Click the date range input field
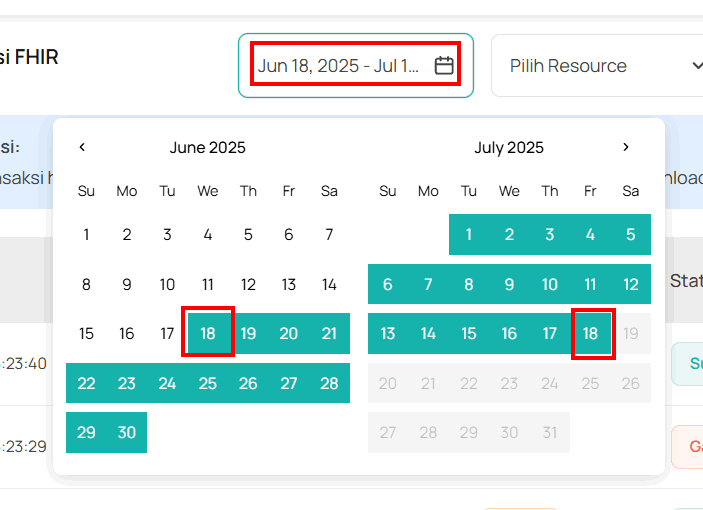Screen dimensions: 703x510 click(x=340, y=66)
